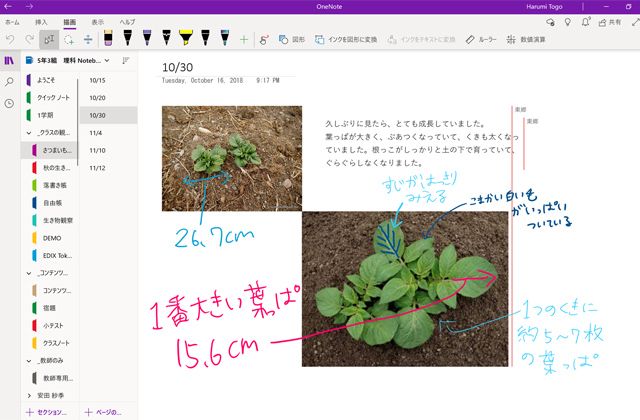
Task: Open search with magnifier icon
Action: [x=9, y=82]
